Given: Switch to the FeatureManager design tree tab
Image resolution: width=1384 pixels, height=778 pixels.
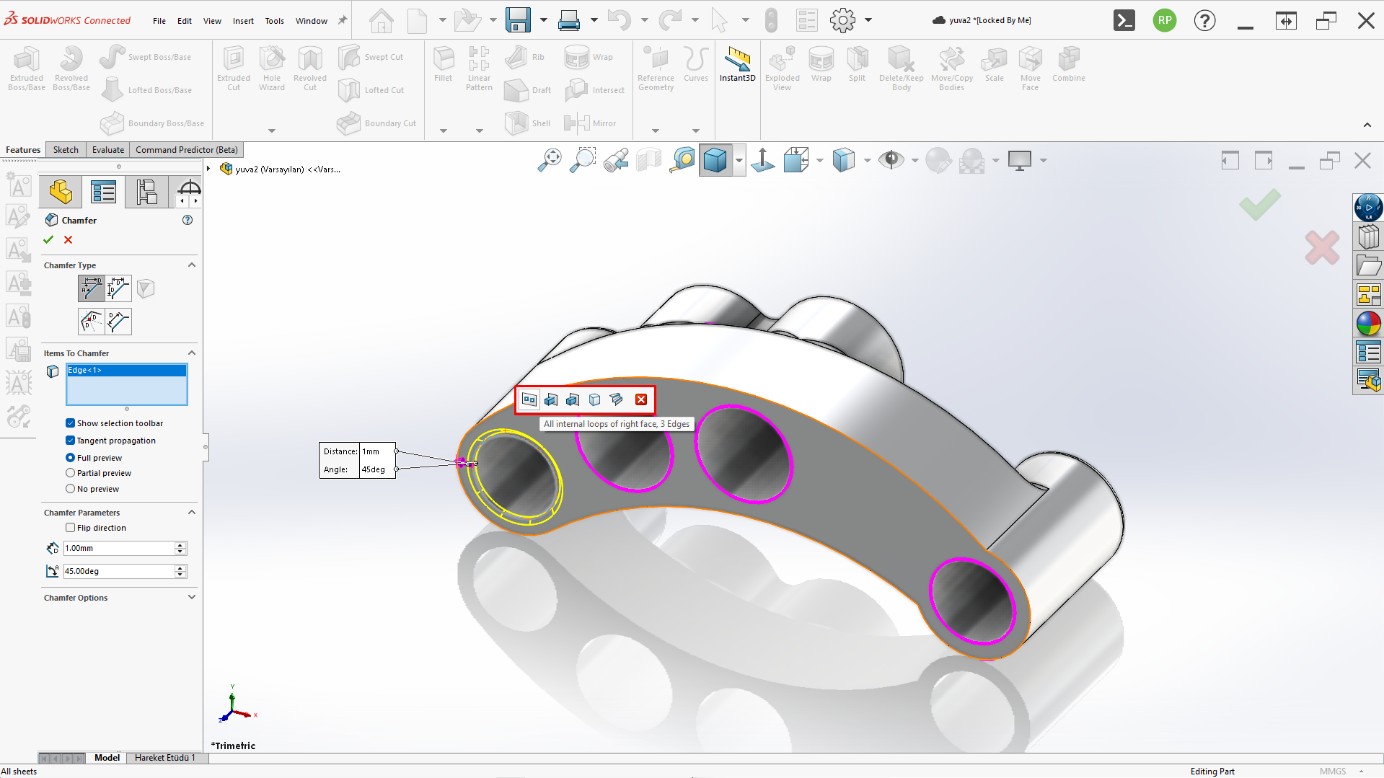Looking at the screenshot, I should click(60, 191).
